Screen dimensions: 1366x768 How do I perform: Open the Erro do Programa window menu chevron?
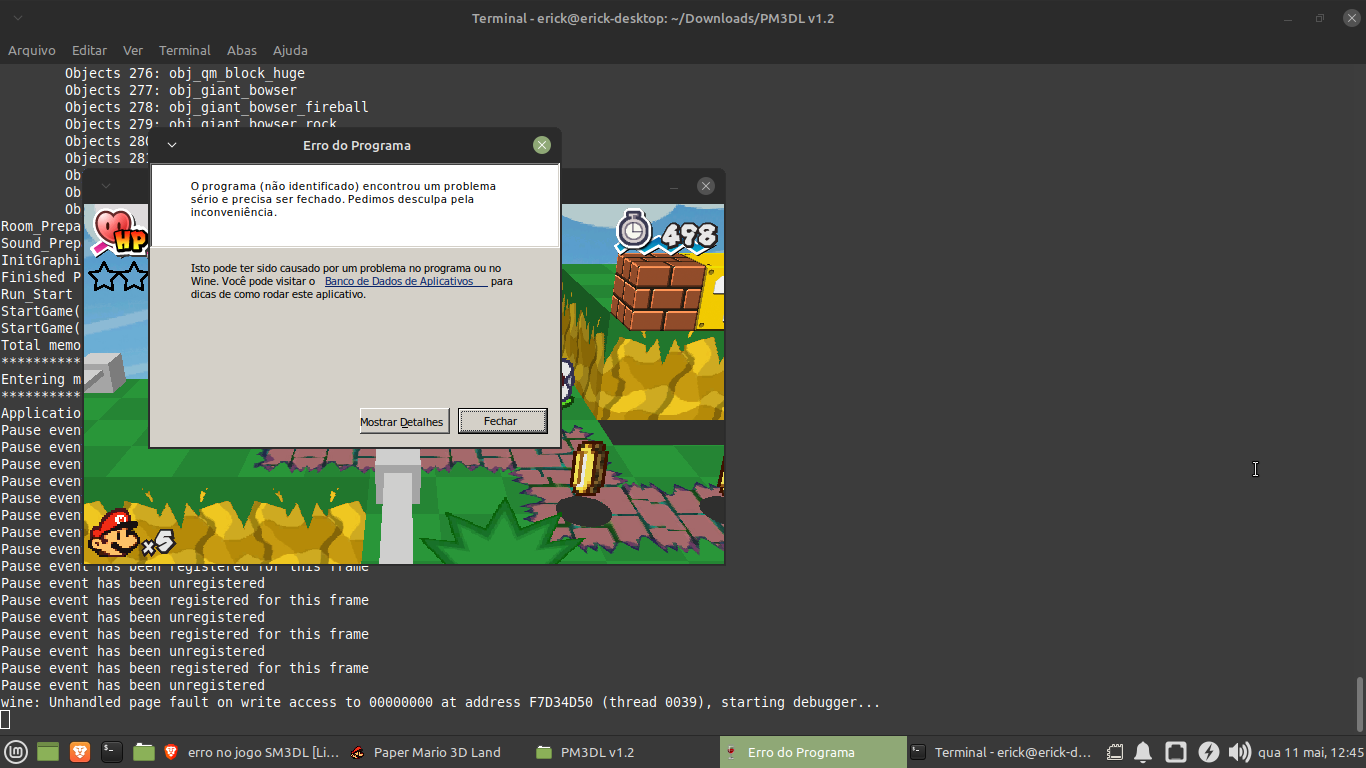172,145
